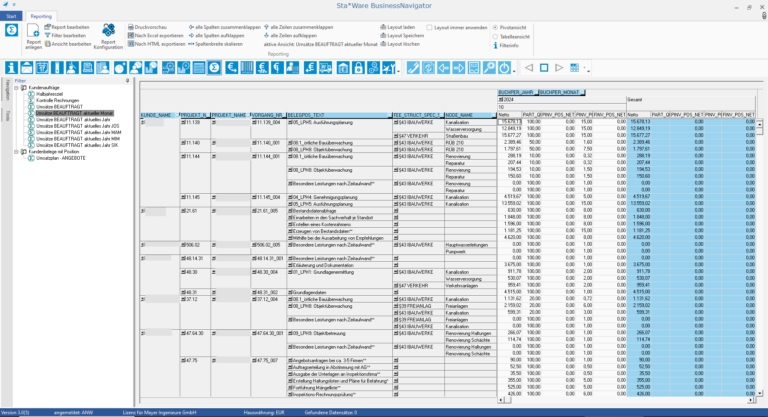The height and width of the screenshot is (417, 768).
Task: Switch to the Reporting tab
Action: [x=41, y=16]
